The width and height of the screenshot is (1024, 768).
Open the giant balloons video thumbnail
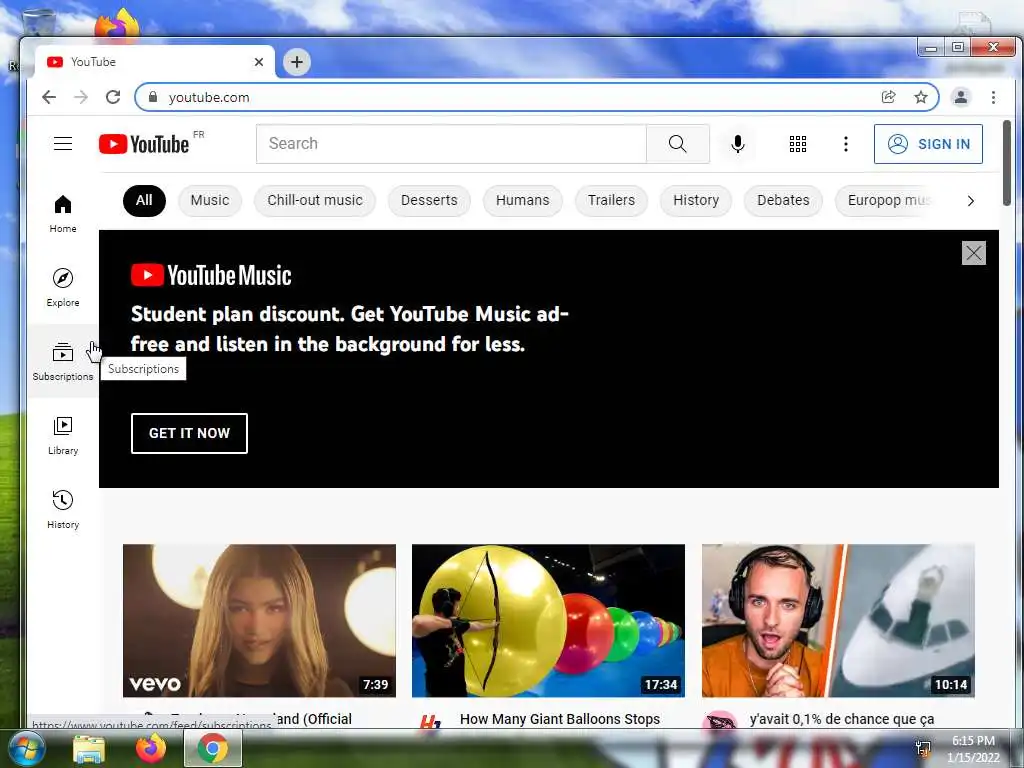click(x=549, y=620)
